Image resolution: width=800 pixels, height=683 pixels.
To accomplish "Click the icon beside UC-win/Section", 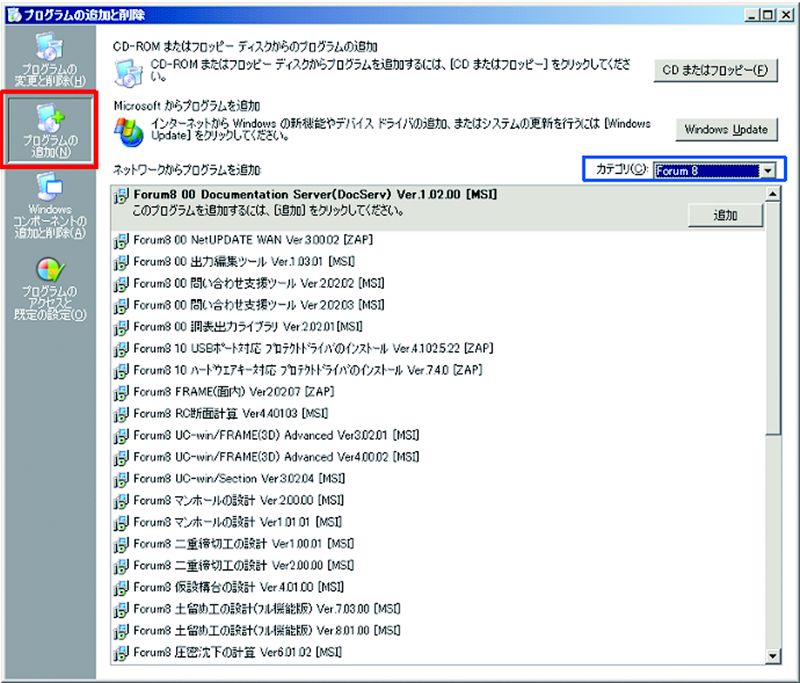I will [x=121, y=479].
